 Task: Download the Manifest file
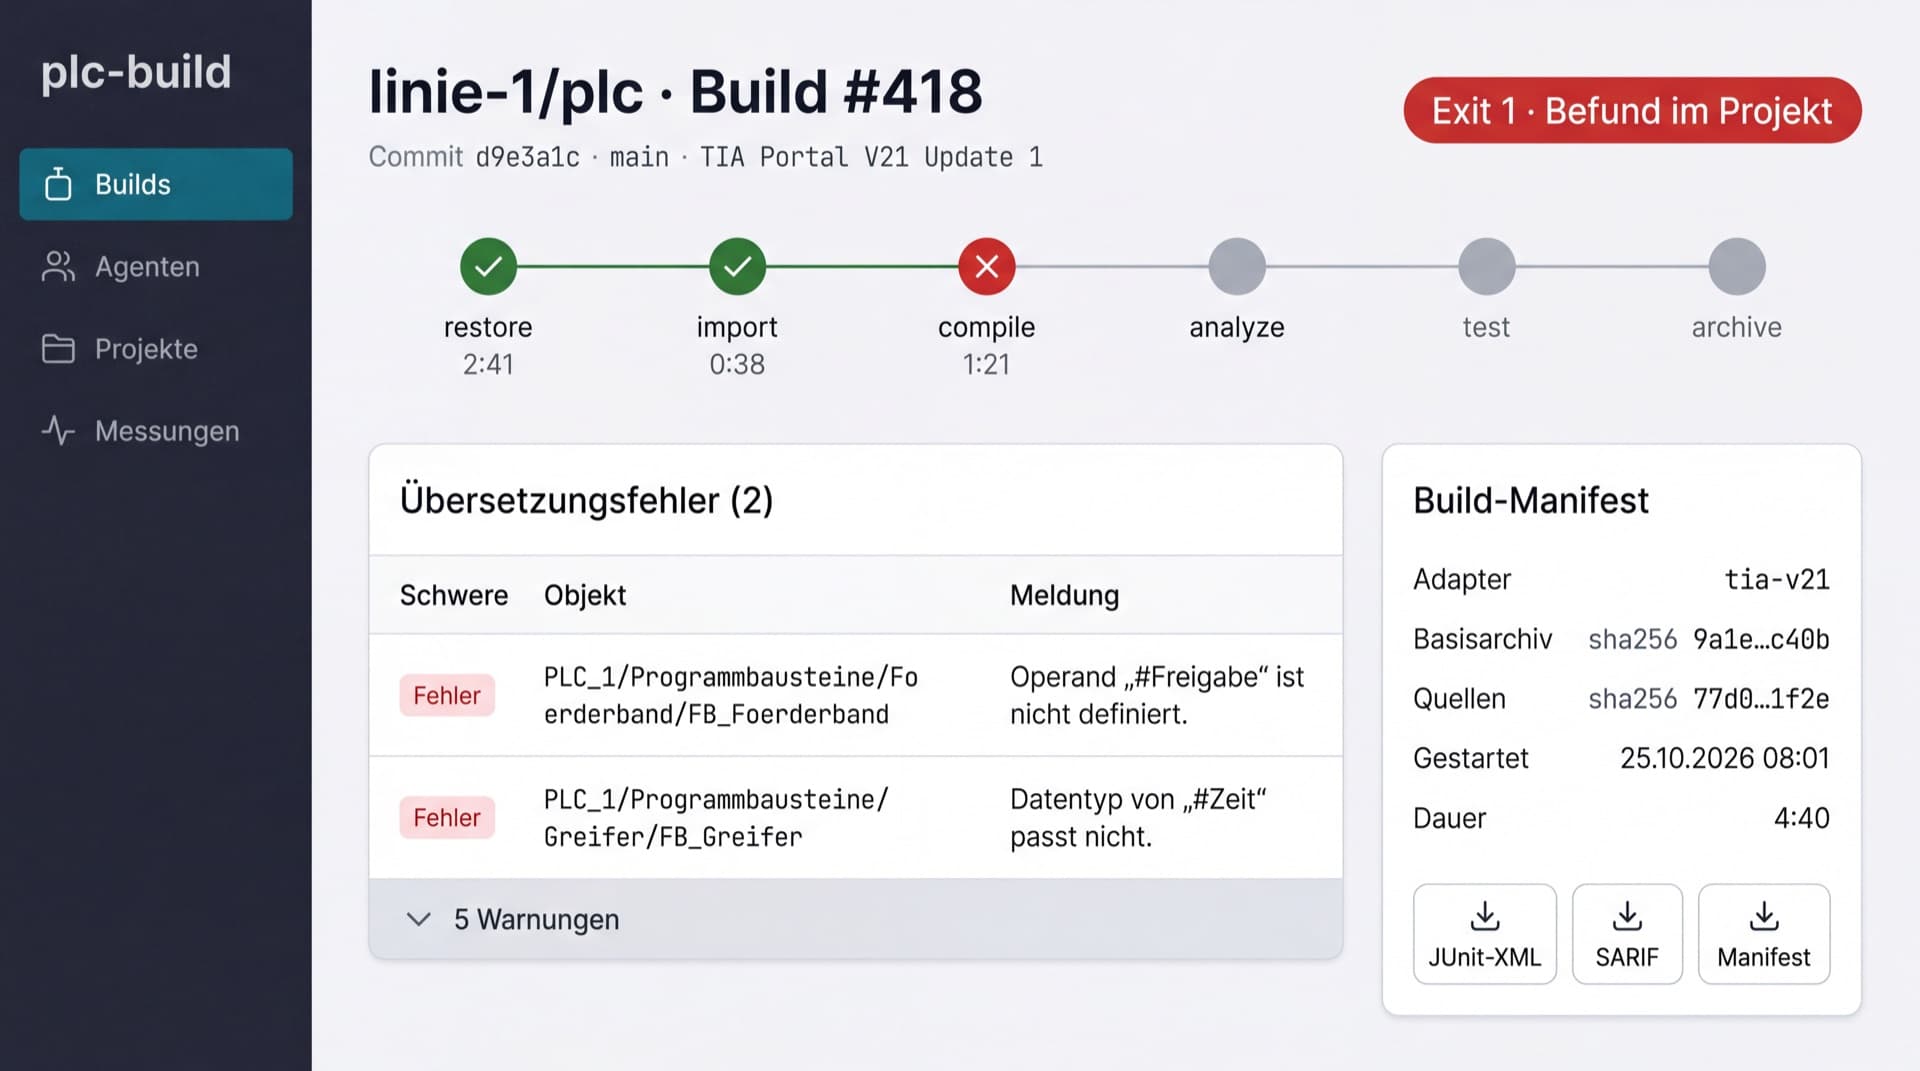1764,934
